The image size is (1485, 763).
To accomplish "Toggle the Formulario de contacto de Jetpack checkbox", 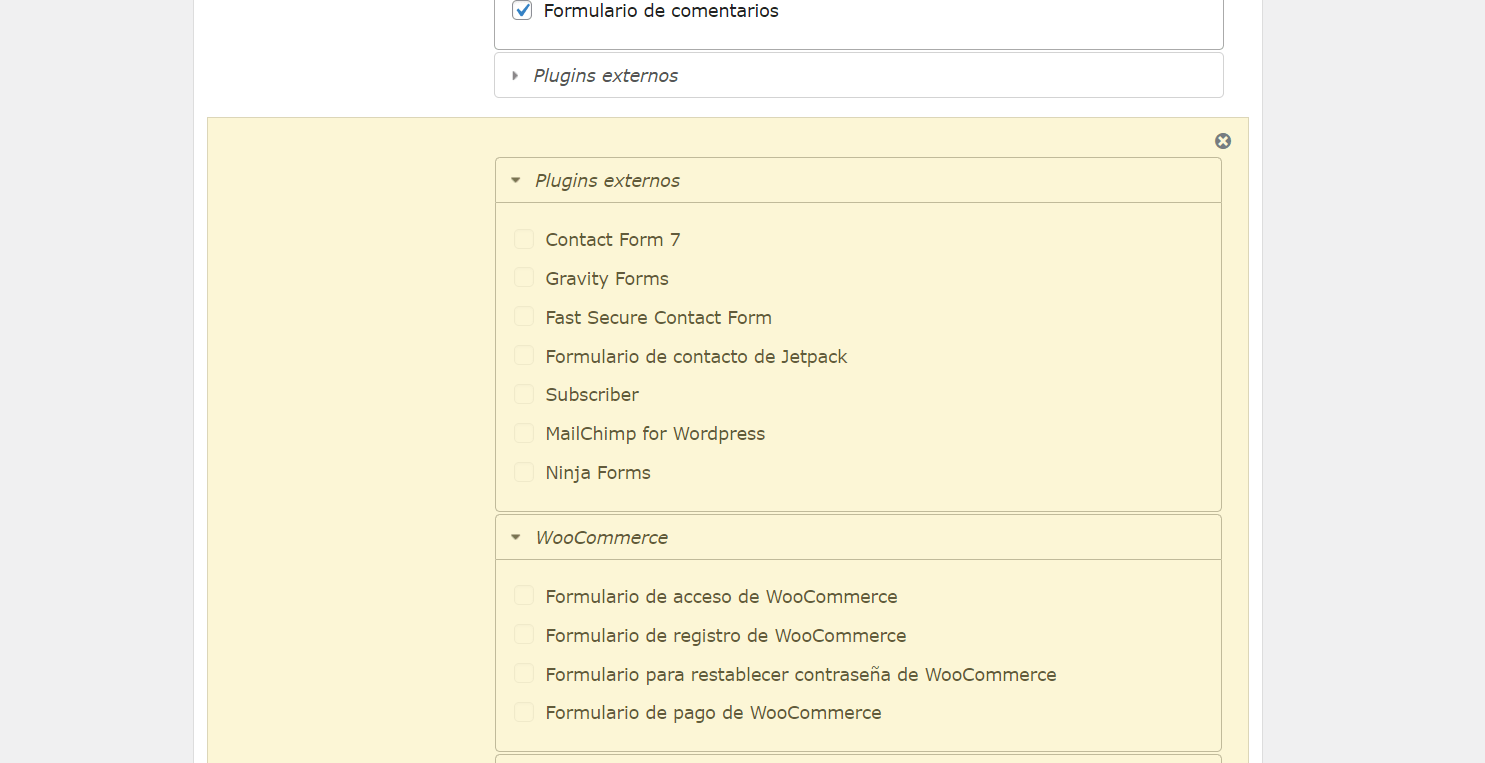I will click(x=524, y=356).
